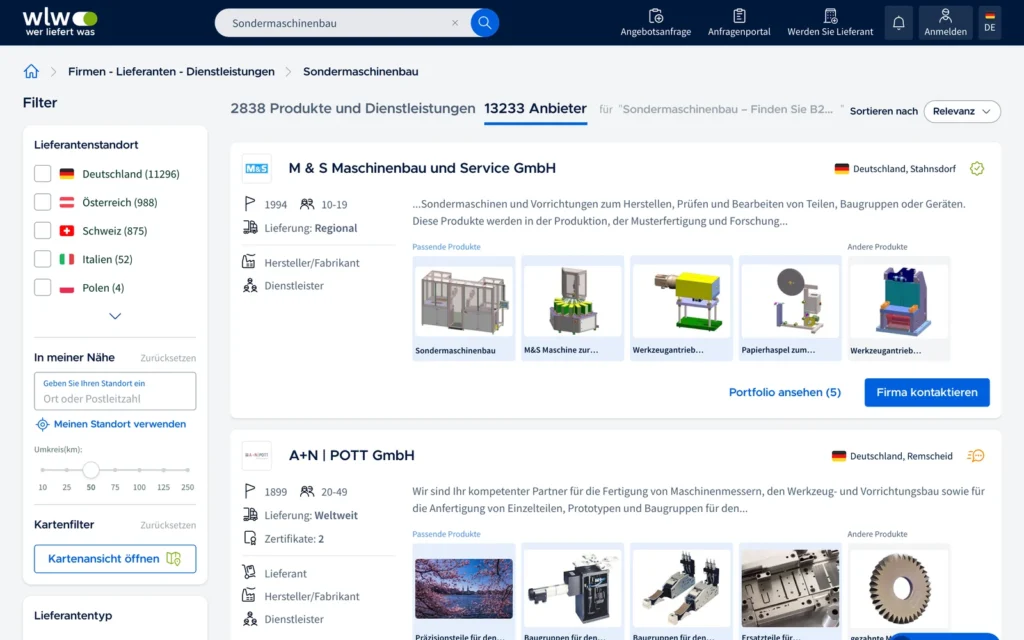Click the Lieferung: Regional text
Image resolution: width=1024 pixels, height=640 pixels.
point(311,228)
